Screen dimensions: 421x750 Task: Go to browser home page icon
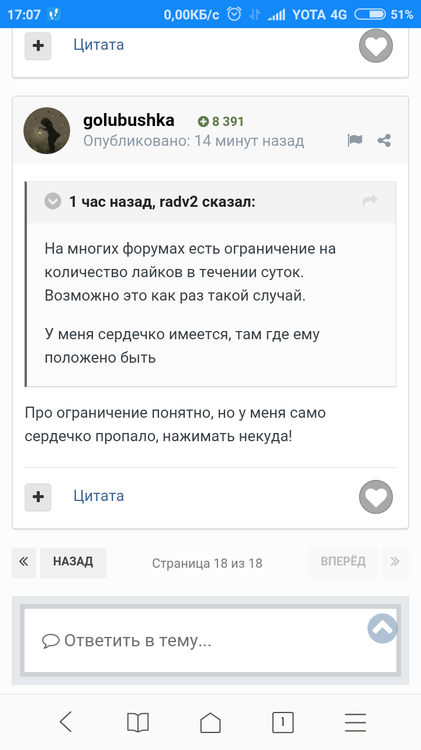tap(210, 722)
